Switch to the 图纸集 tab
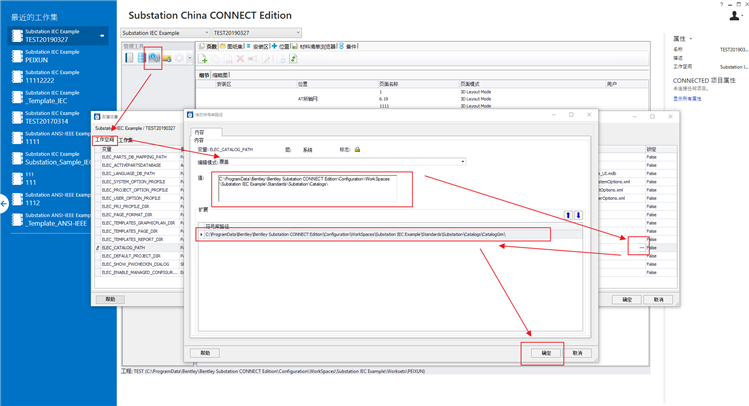Image resolution: width=749 pixels, height=406 pixels. click(231, 46)
